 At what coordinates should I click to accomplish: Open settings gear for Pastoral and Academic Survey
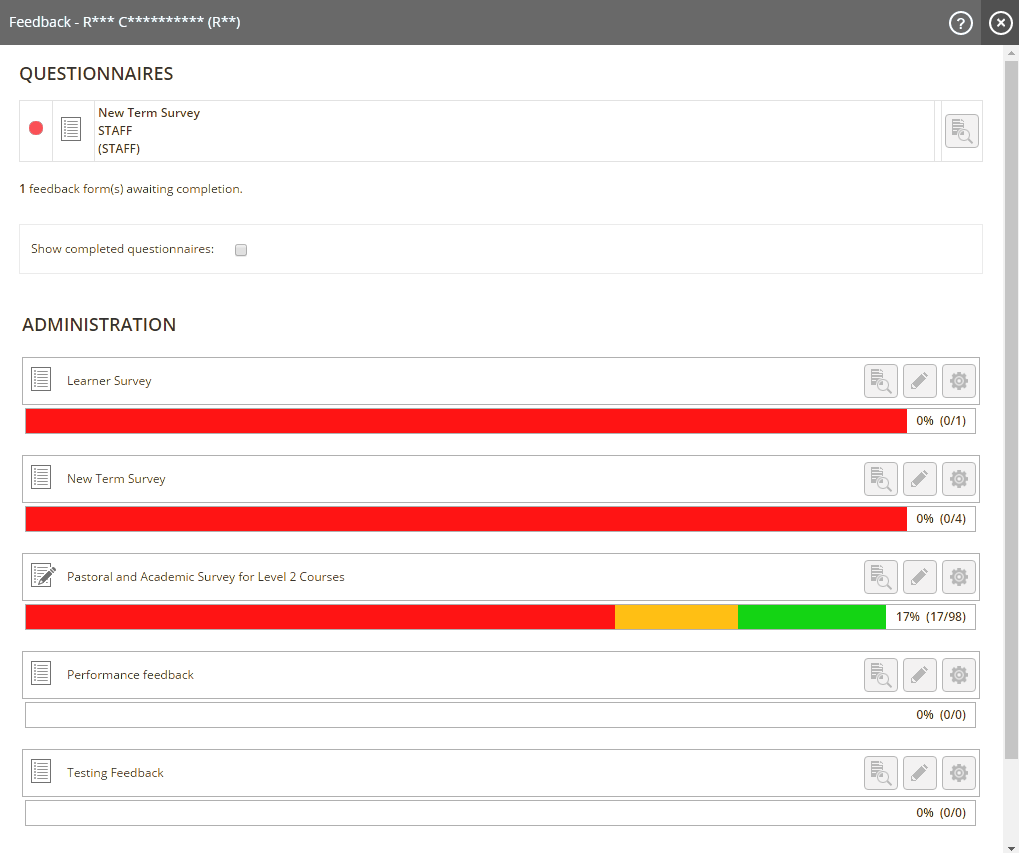pyautogui.click(x=959, y=577)
